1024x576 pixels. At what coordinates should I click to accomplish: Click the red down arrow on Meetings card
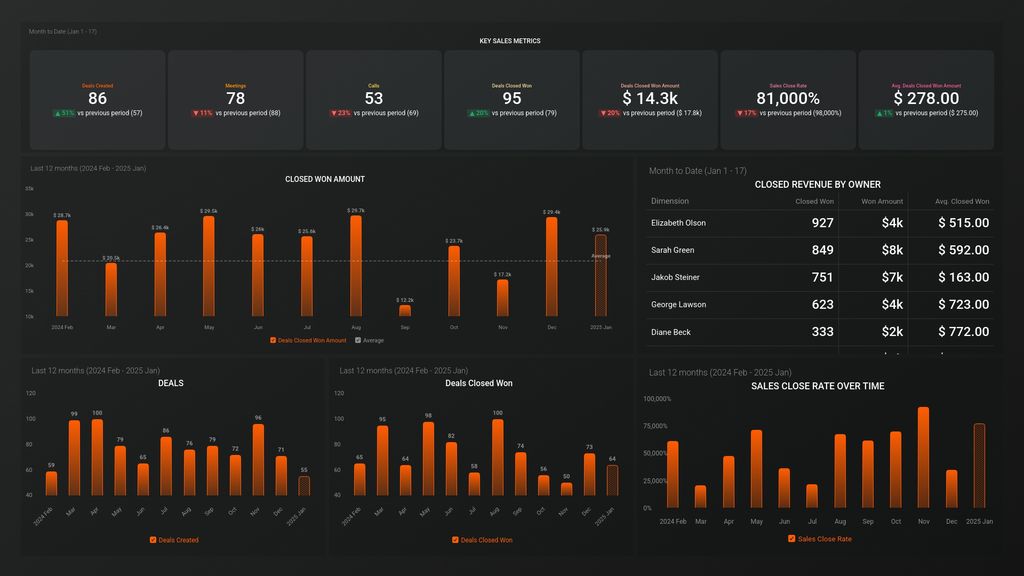pos(195,114)
